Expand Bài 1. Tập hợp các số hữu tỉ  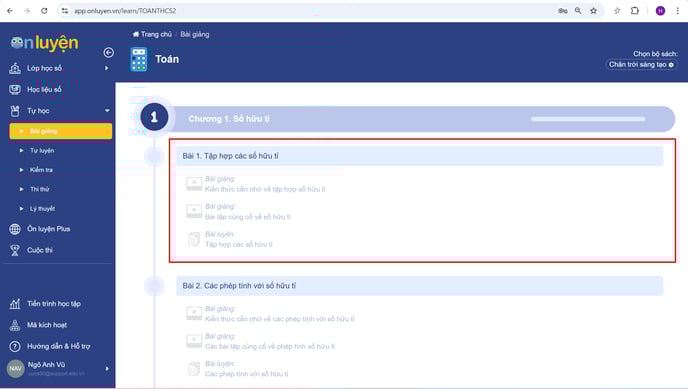pyautogui.click(x=419, y=156)
